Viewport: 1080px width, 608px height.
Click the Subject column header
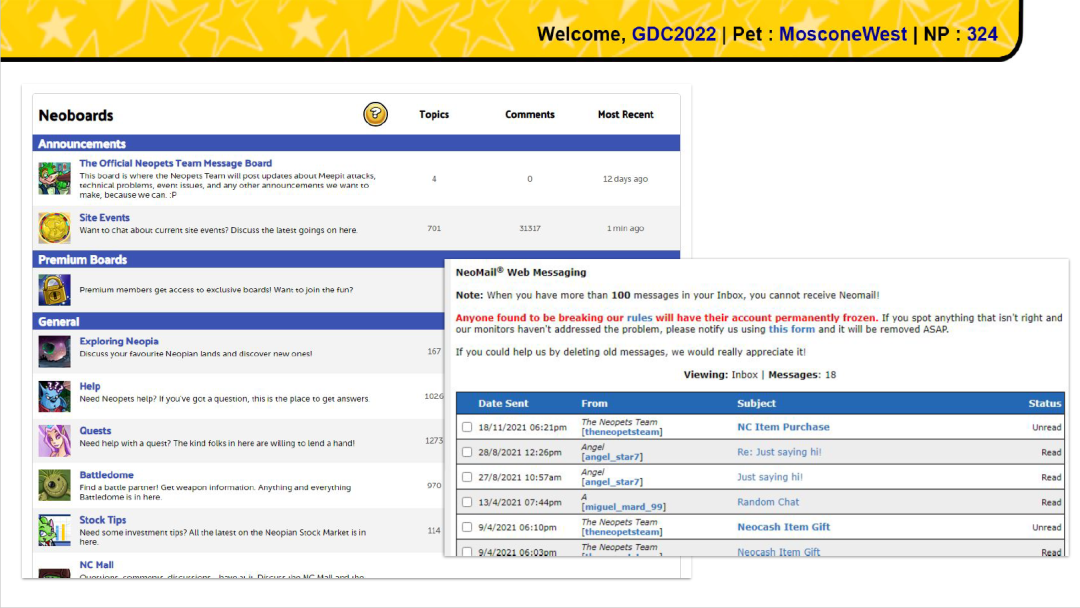756,403
